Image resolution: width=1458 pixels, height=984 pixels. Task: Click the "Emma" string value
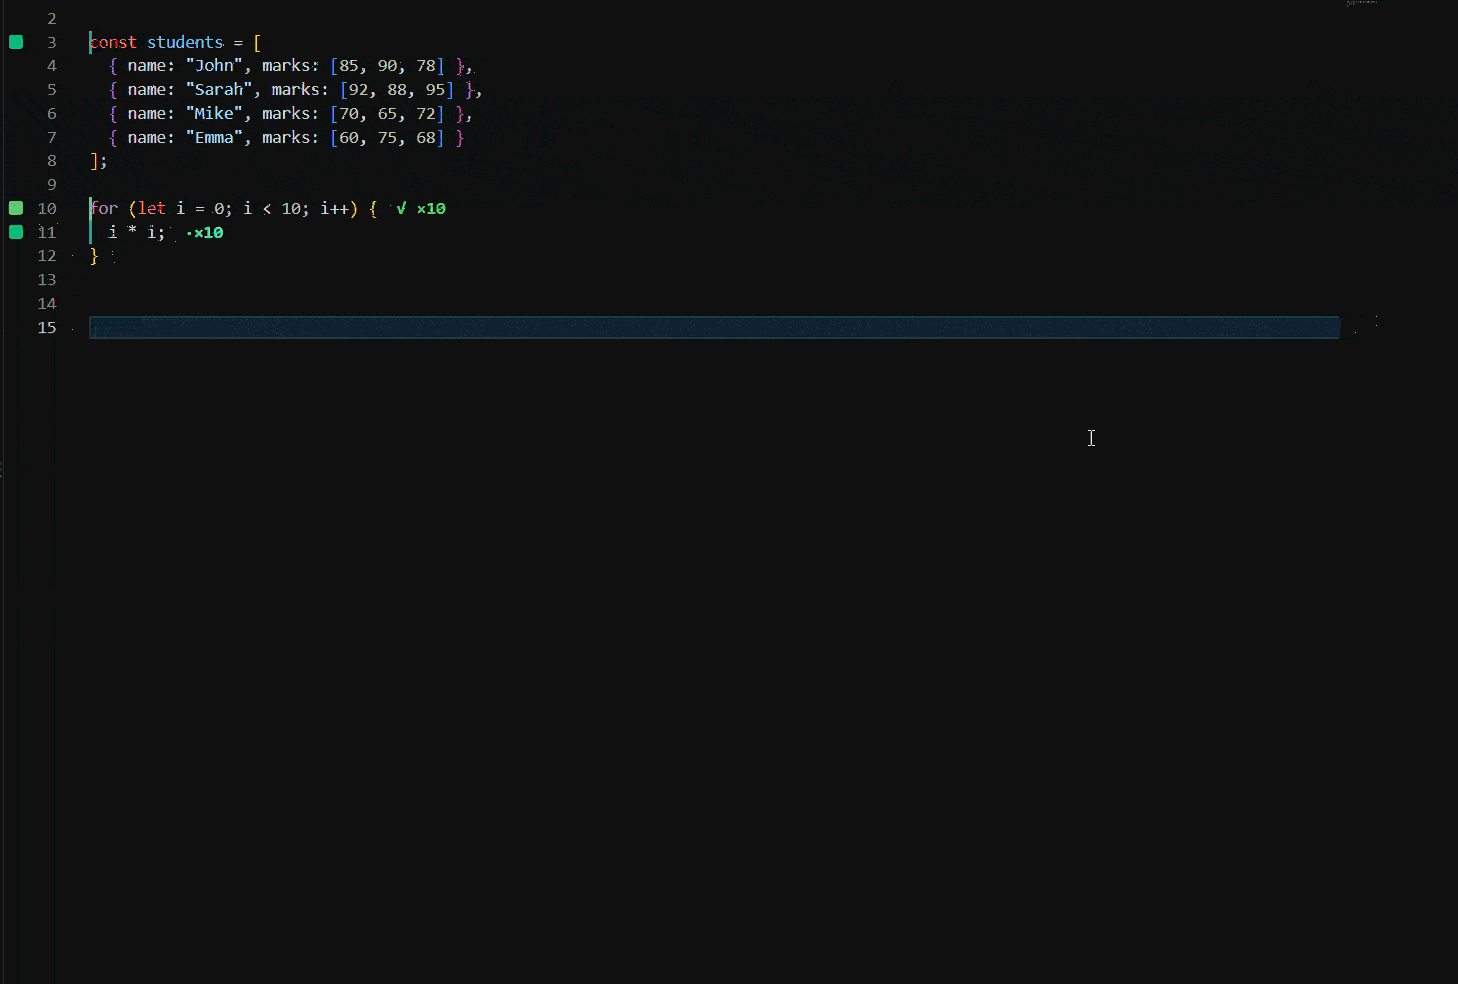coord(214,138)
